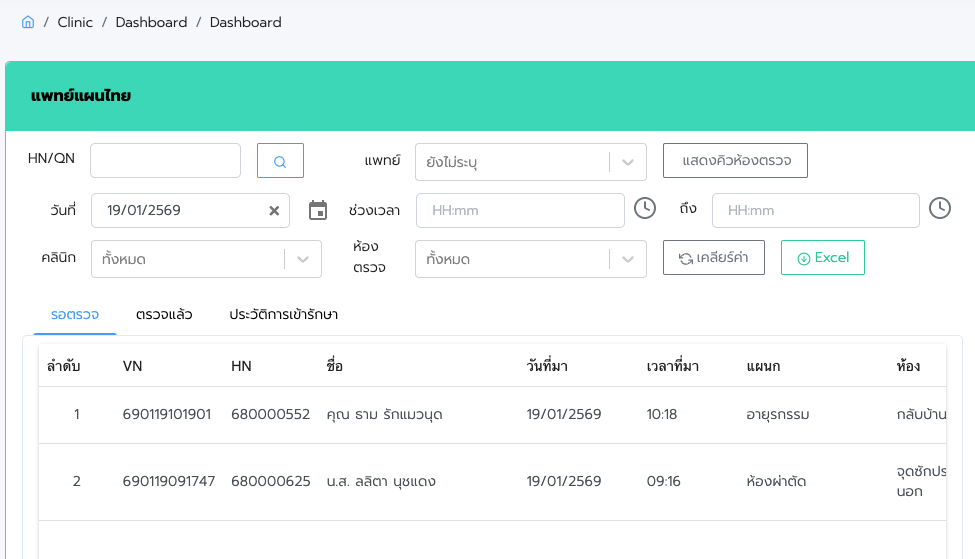Click the ถึง end time field
Viewport: 975px width, 559px height.
tap(815, 211)
